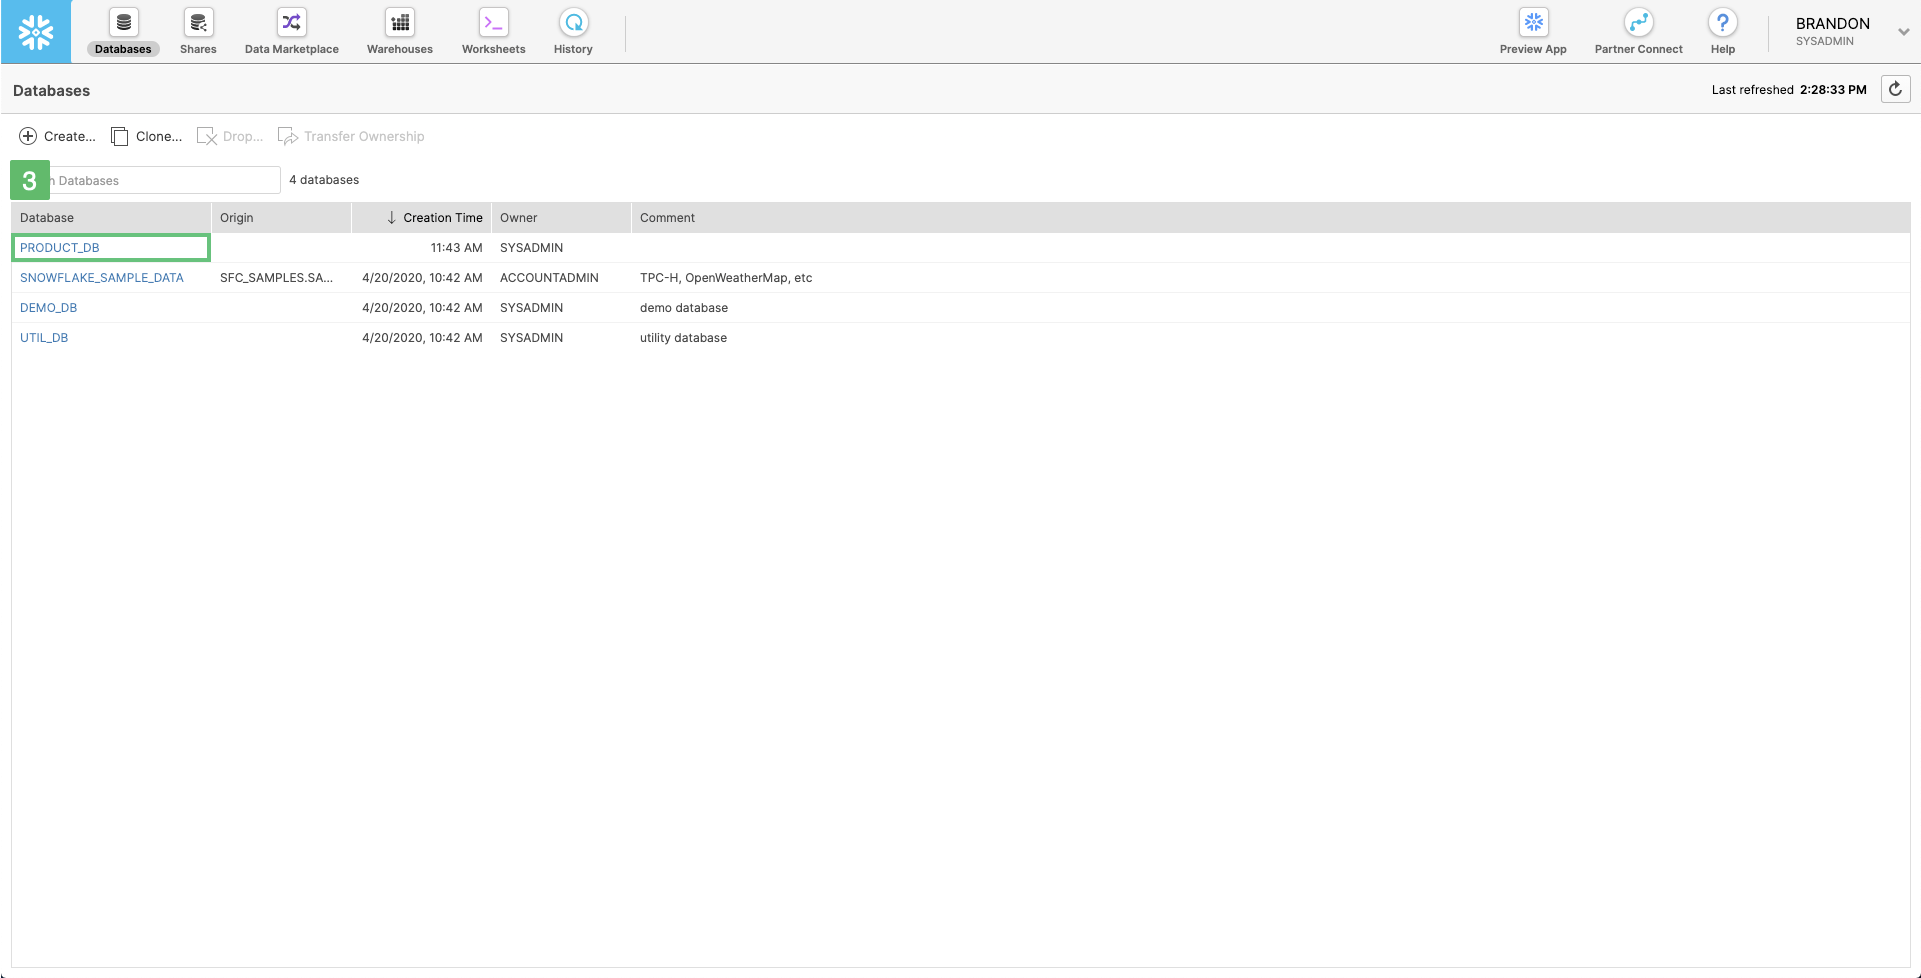
Task: Click the 'utility database' comment cell
Action: click(x=683, y=338)
